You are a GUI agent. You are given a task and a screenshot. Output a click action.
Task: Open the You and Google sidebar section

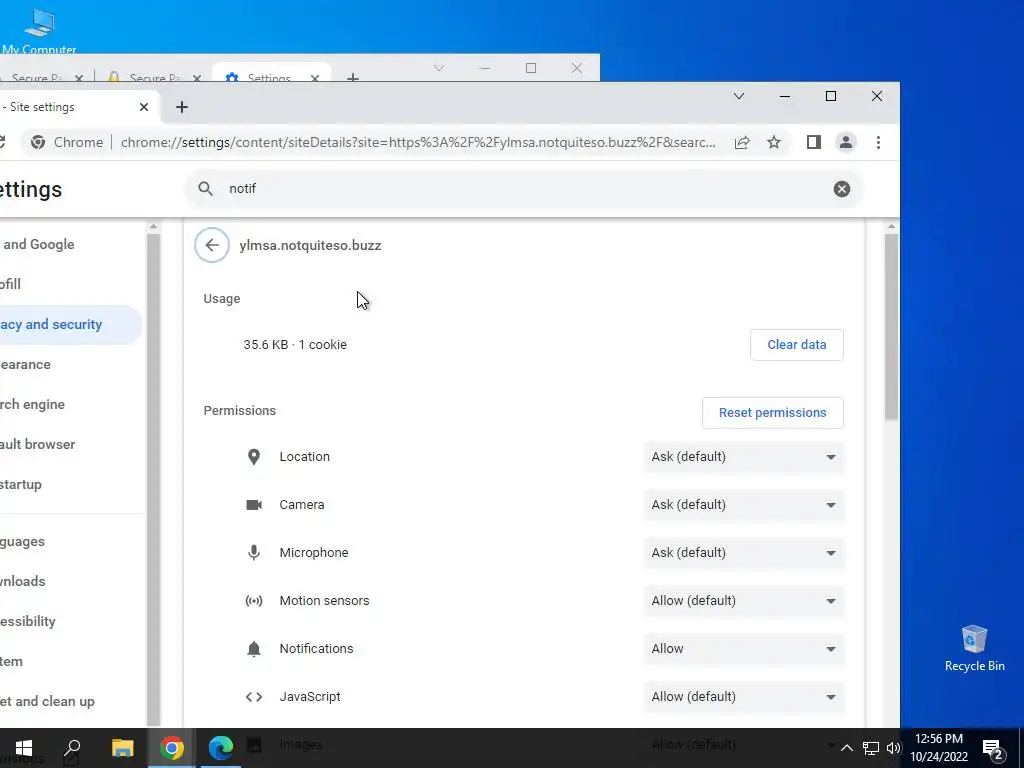click(69, 244)
